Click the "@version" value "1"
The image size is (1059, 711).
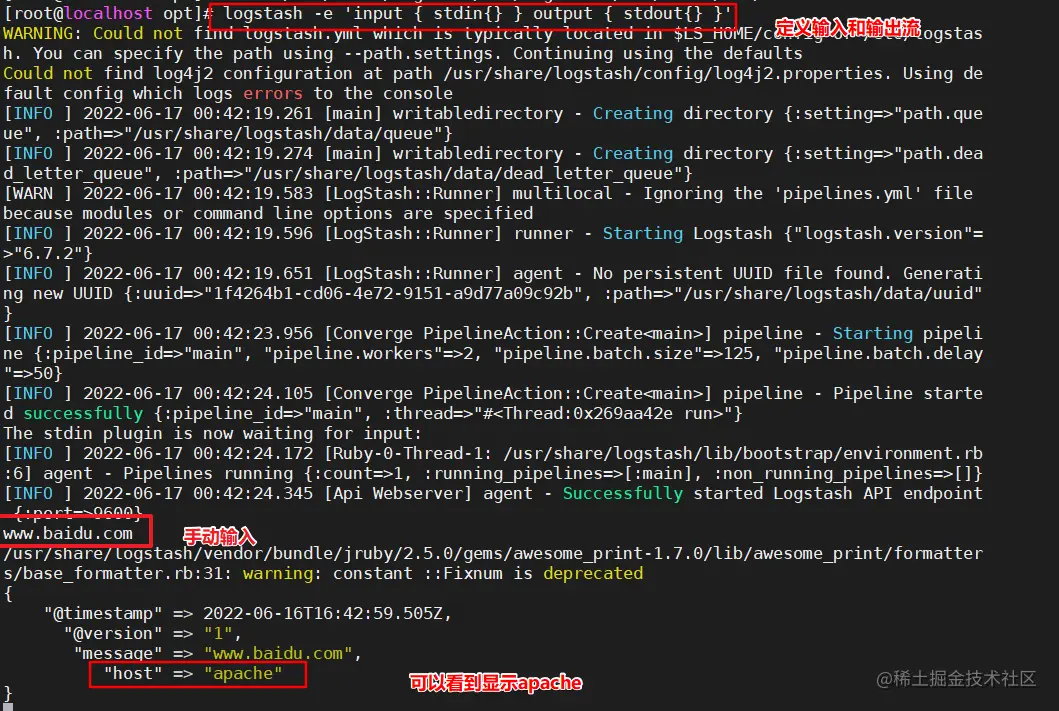click(x=217, y=633)
